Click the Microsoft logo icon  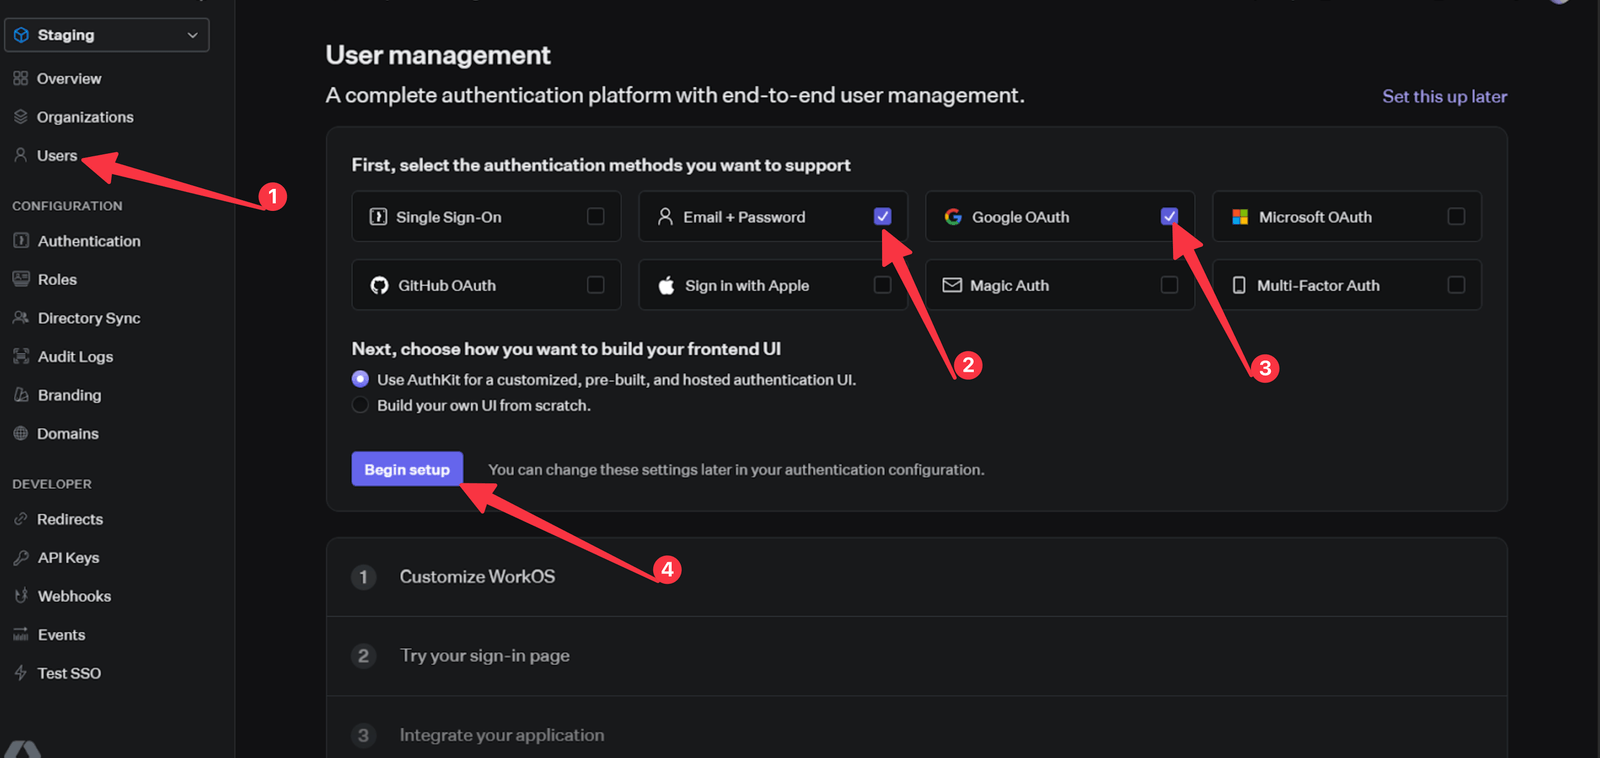pos(1240,217)
